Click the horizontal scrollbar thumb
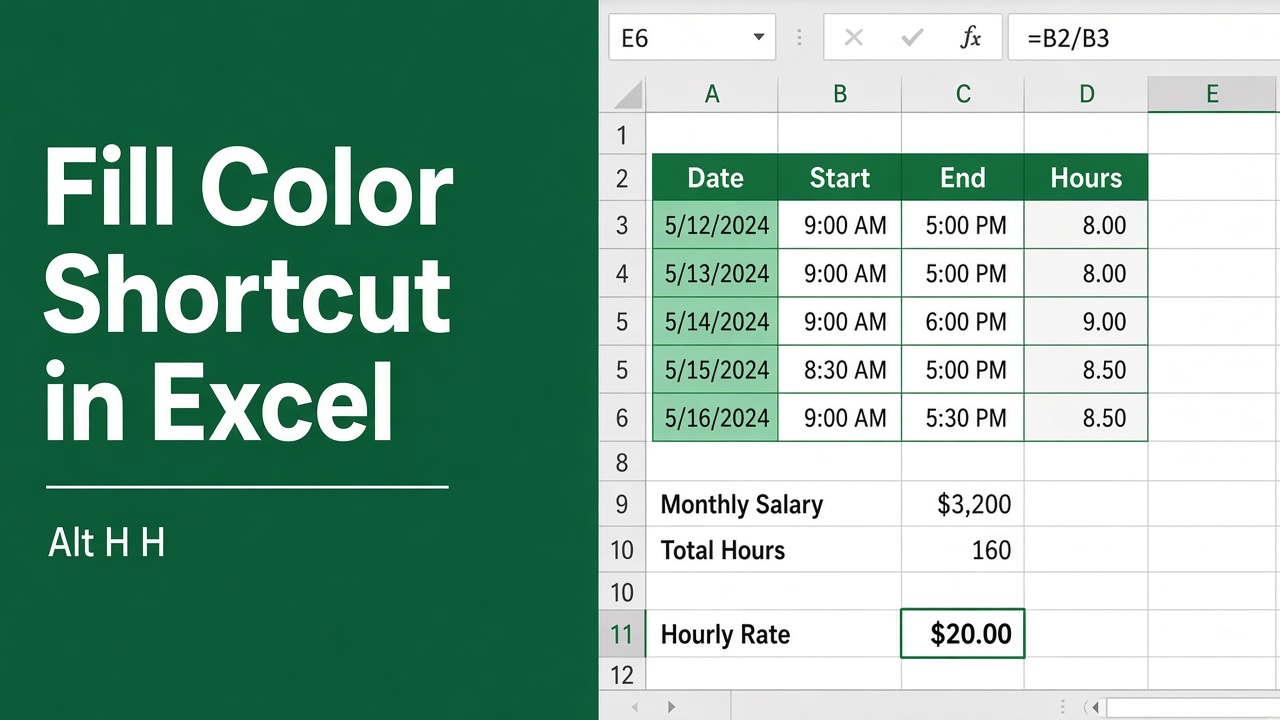This screenshot has width=1280, height=720. (1193, 708)
